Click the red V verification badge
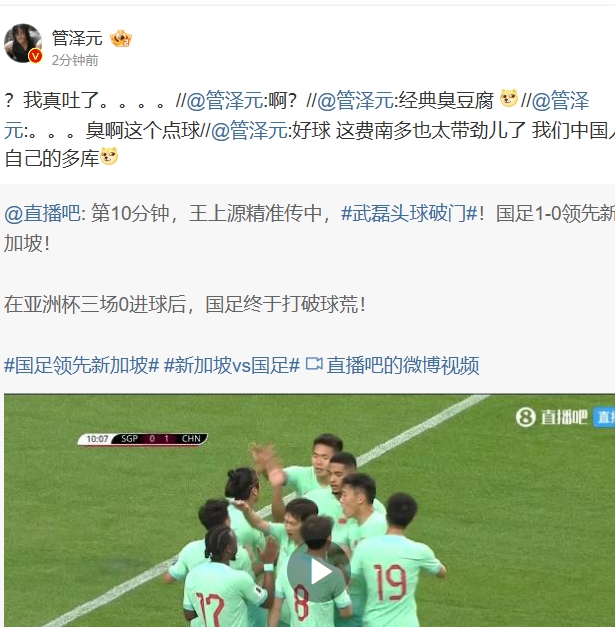Viewport: 615px width, 627px height. (x=36, y=56)
